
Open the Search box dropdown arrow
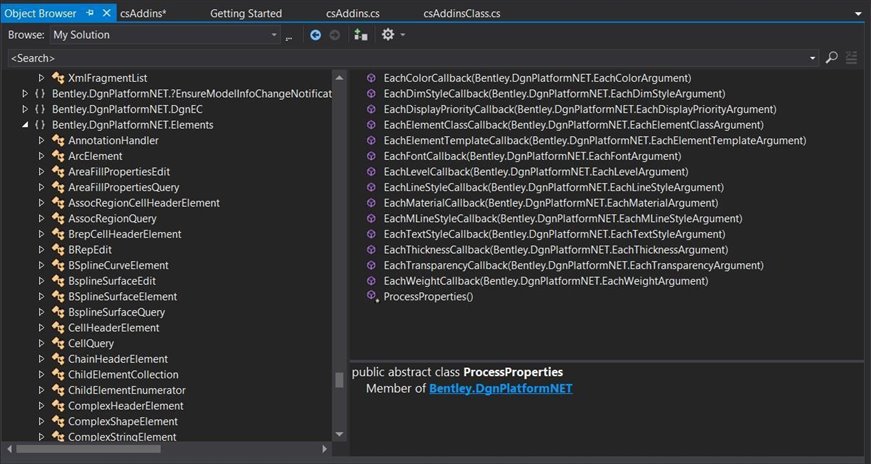(812, 58)
